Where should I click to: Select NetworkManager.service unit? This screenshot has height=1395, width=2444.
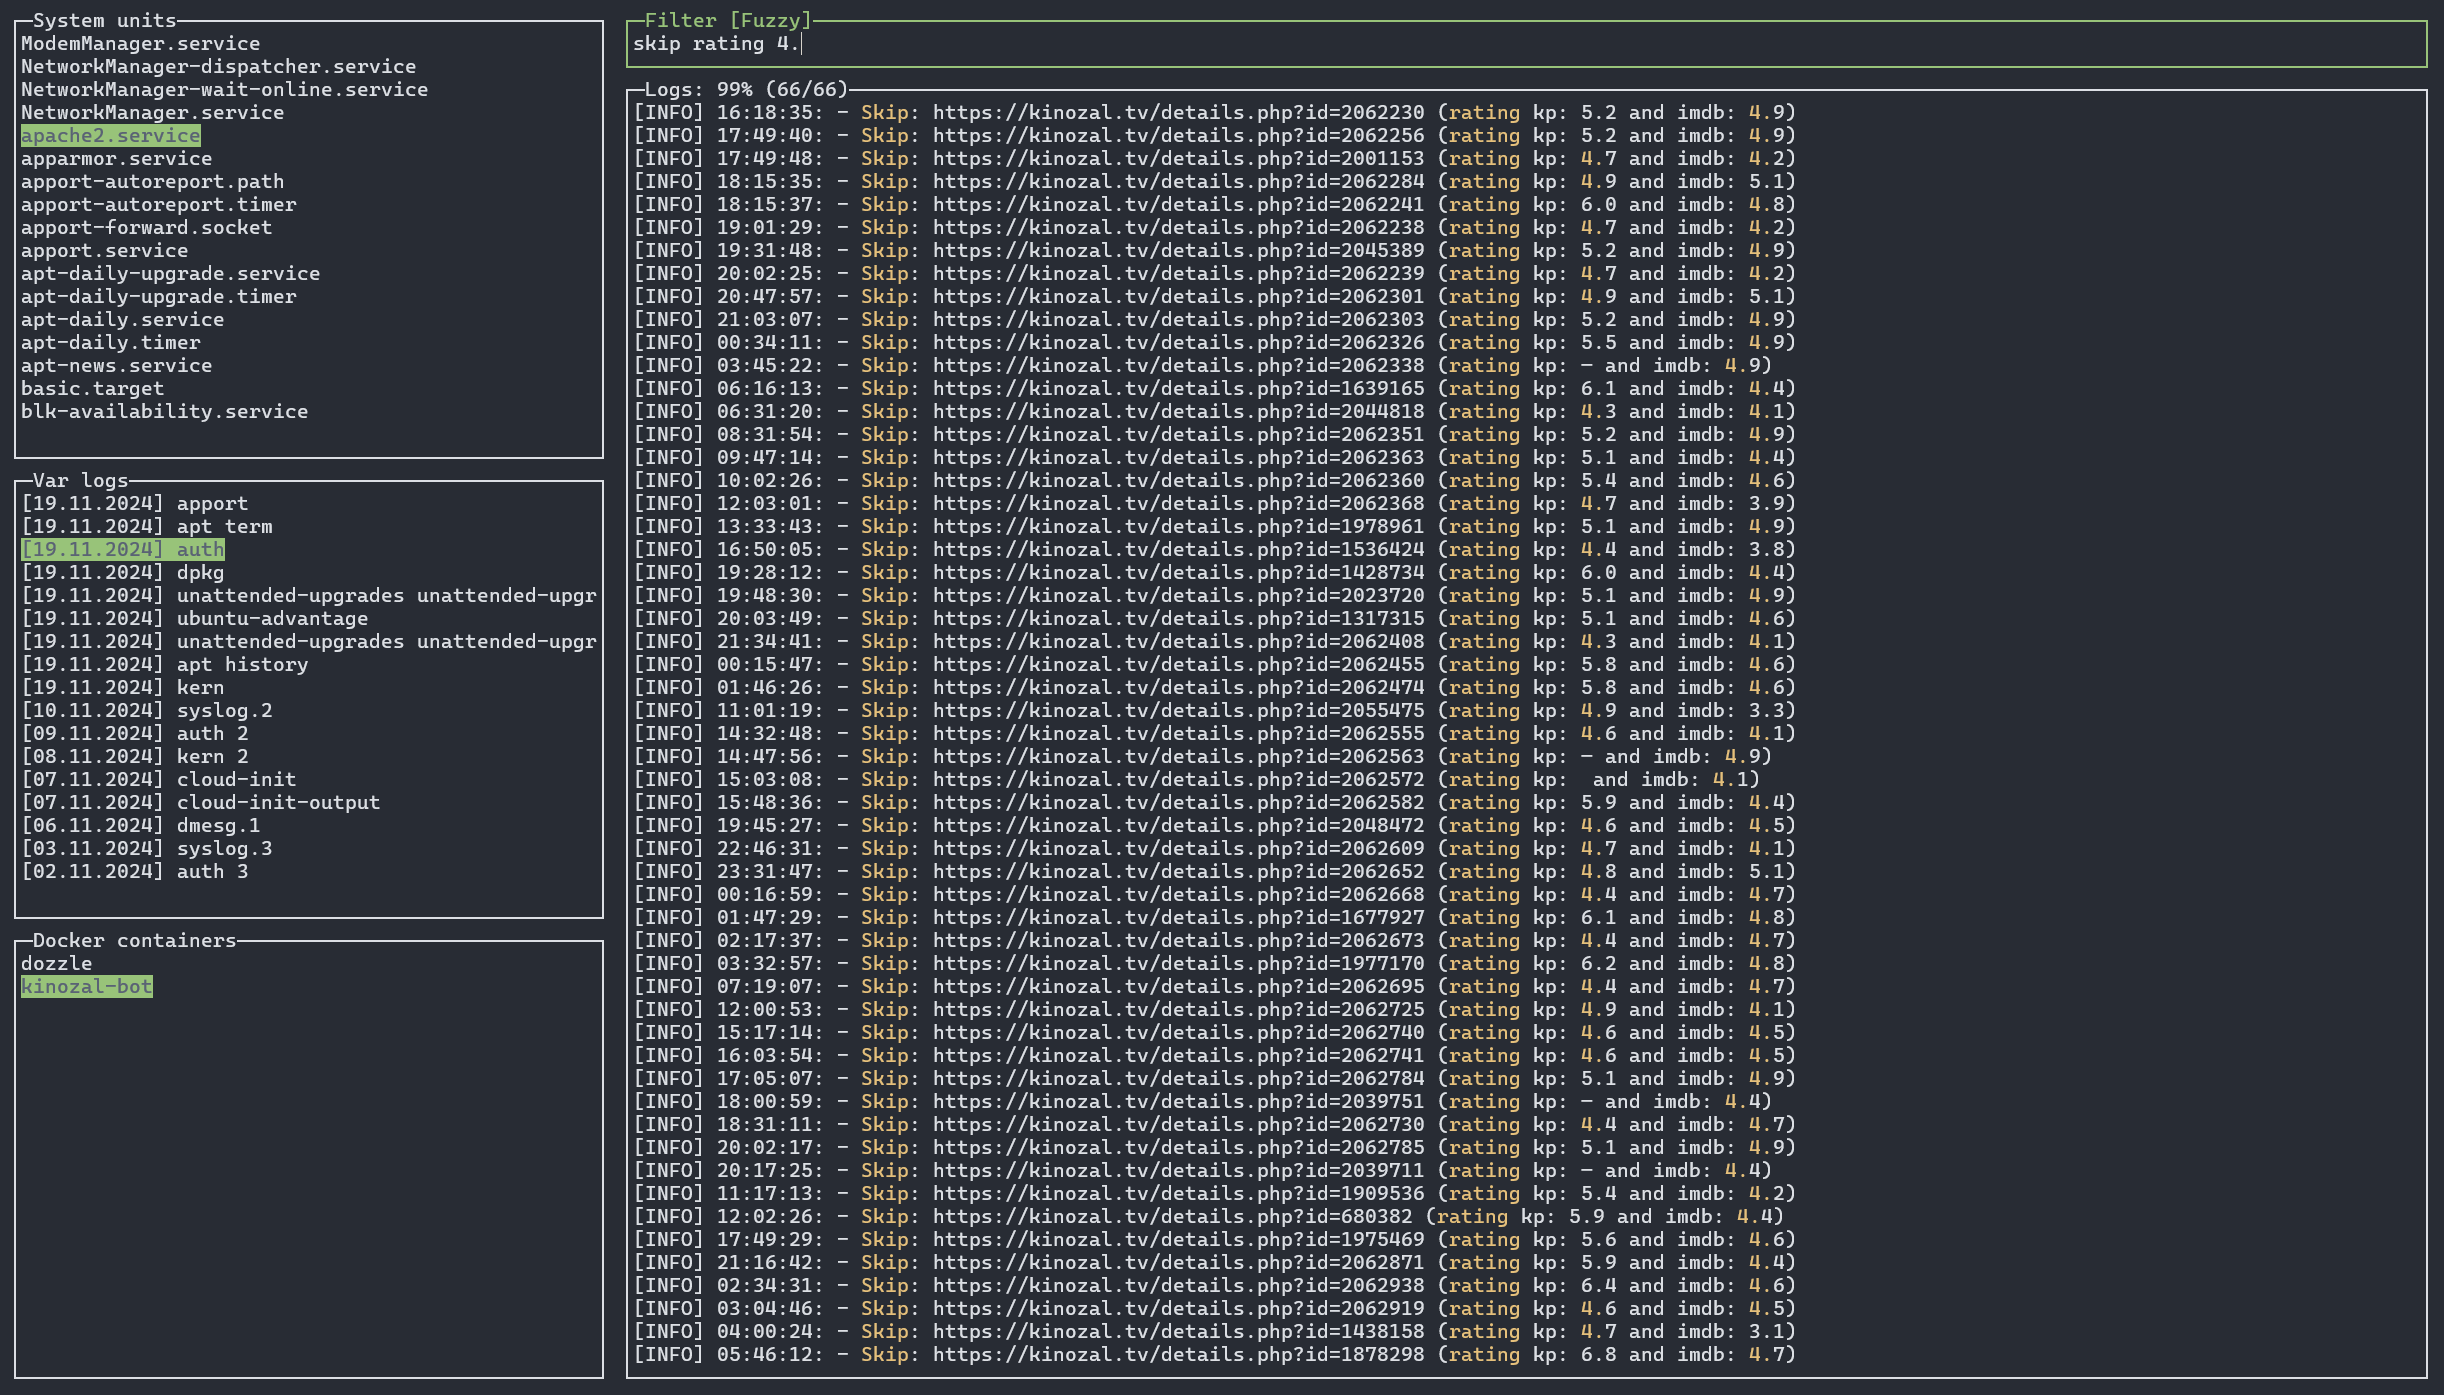tap(152, 112)
